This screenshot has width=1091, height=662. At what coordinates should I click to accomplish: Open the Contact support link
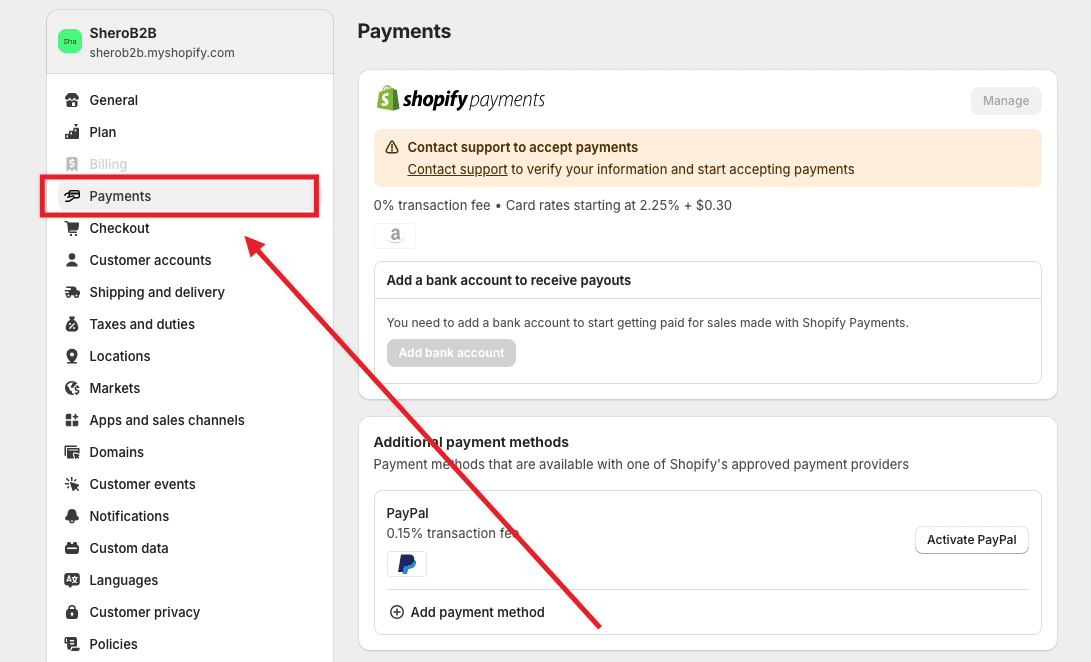click(457, 169)
